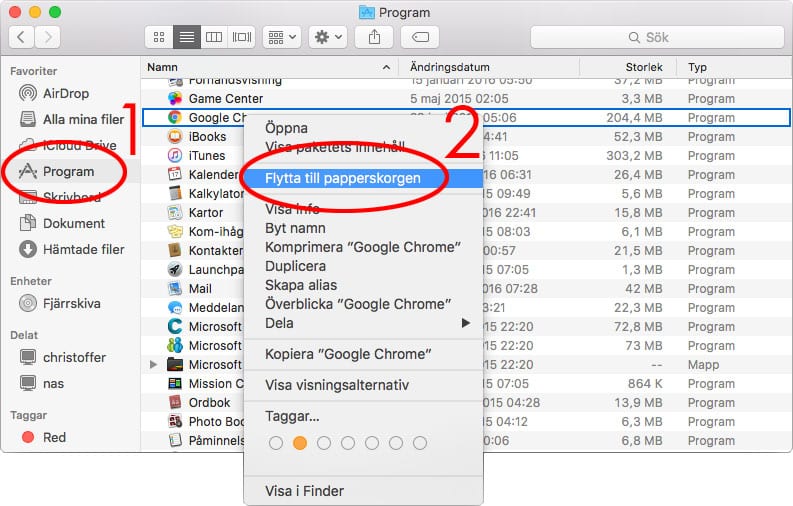Select the iTunes app icon
The height and width of the screenshot is (506, 793).
click(x=175, y=156)
